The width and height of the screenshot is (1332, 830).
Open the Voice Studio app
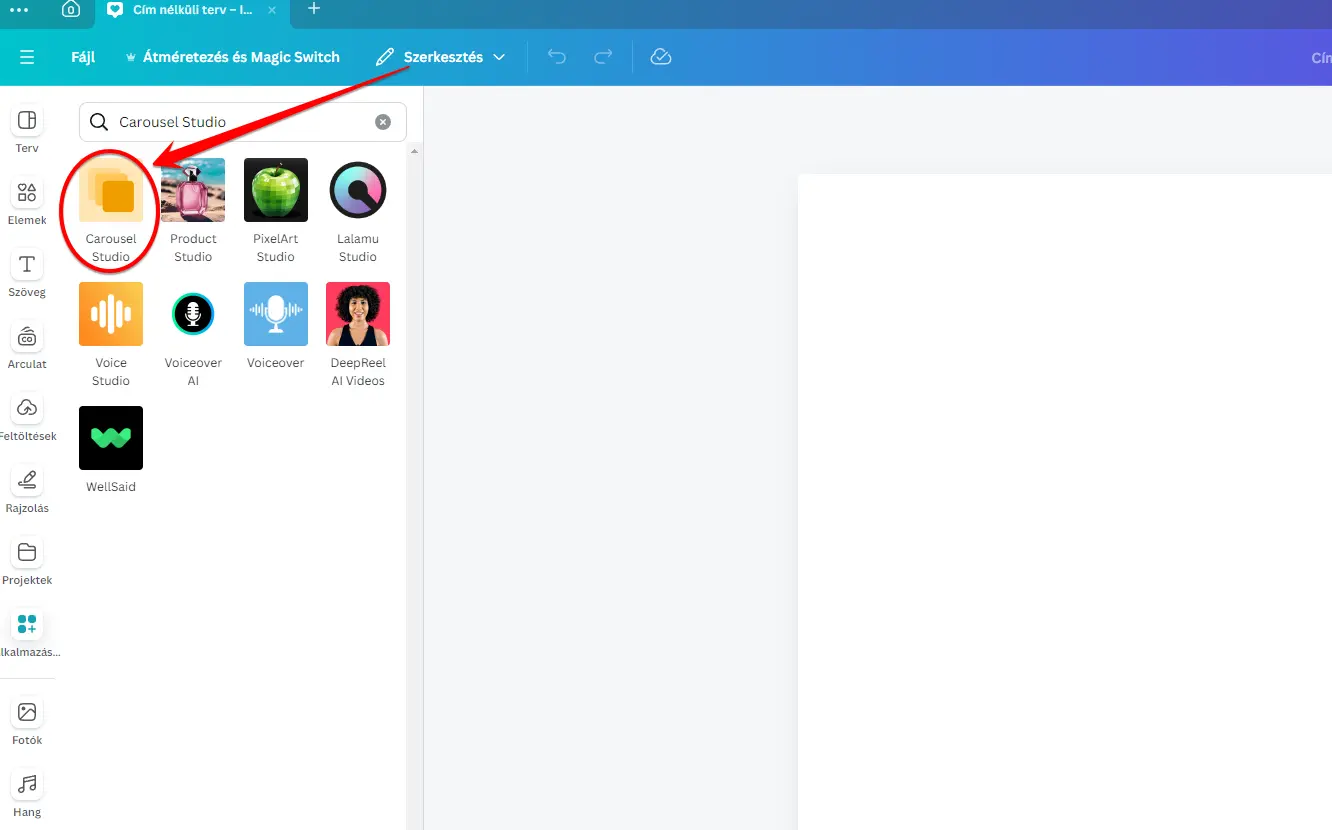point(111,335)
